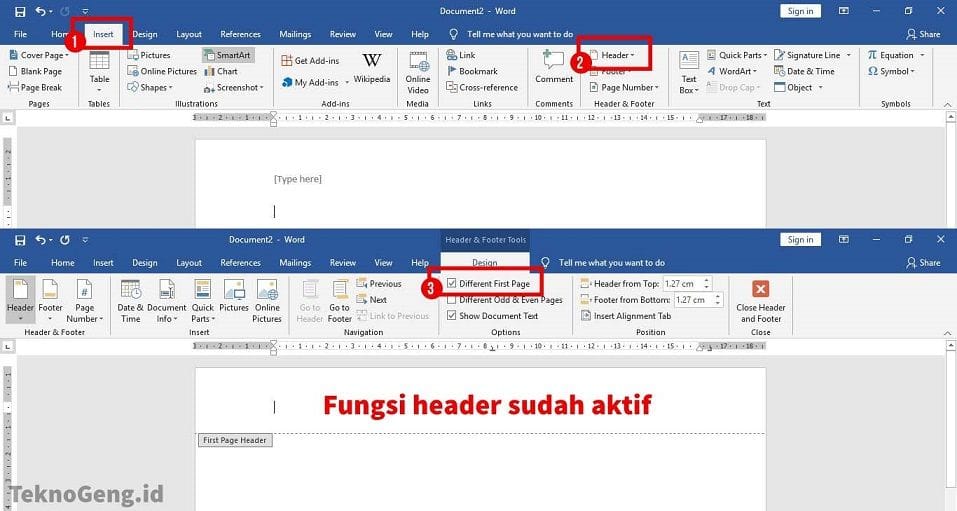The width and height of the screenshot is (957, 511).
Task: Click the Redo icon in Header & Footer Tools window
Action: [65, 240]
